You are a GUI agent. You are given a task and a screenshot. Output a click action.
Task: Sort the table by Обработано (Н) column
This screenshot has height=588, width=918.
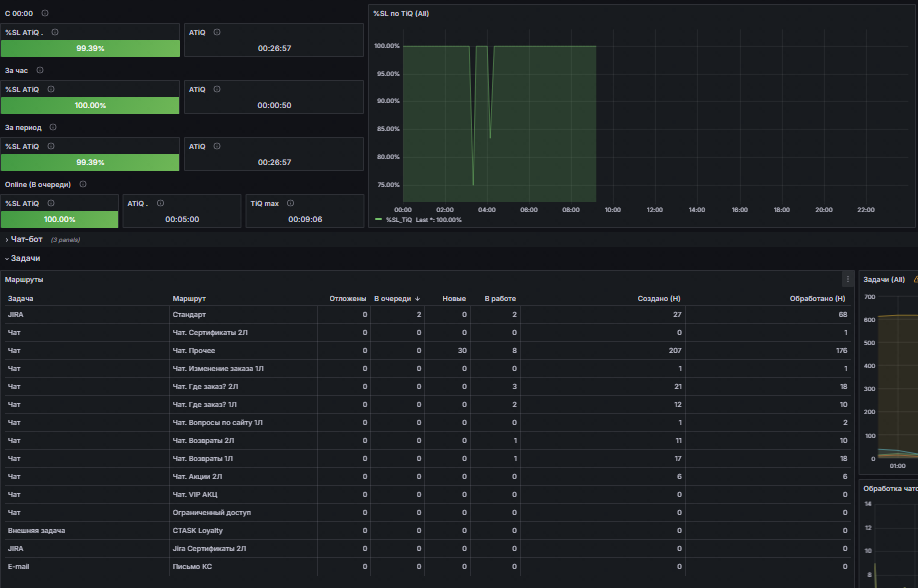click(x=817, y=299)
